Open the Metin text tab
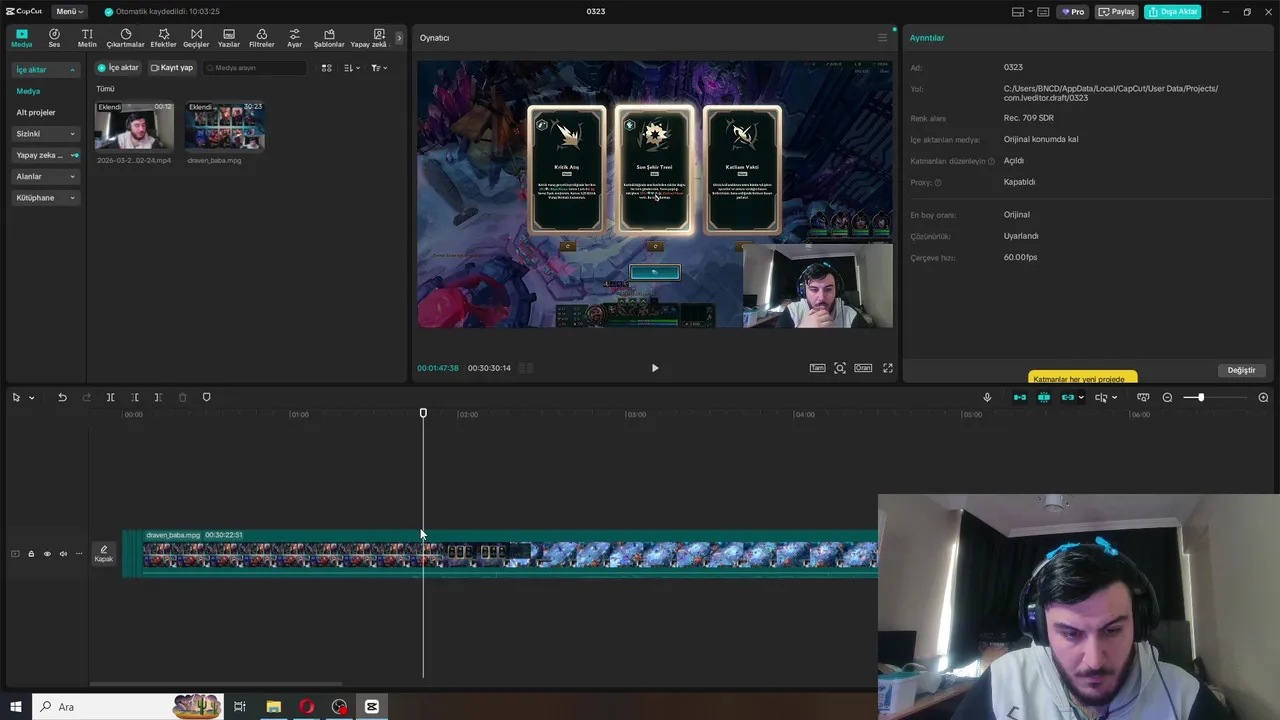Viewport: 1280px width, 720px height. coord(87,38)
